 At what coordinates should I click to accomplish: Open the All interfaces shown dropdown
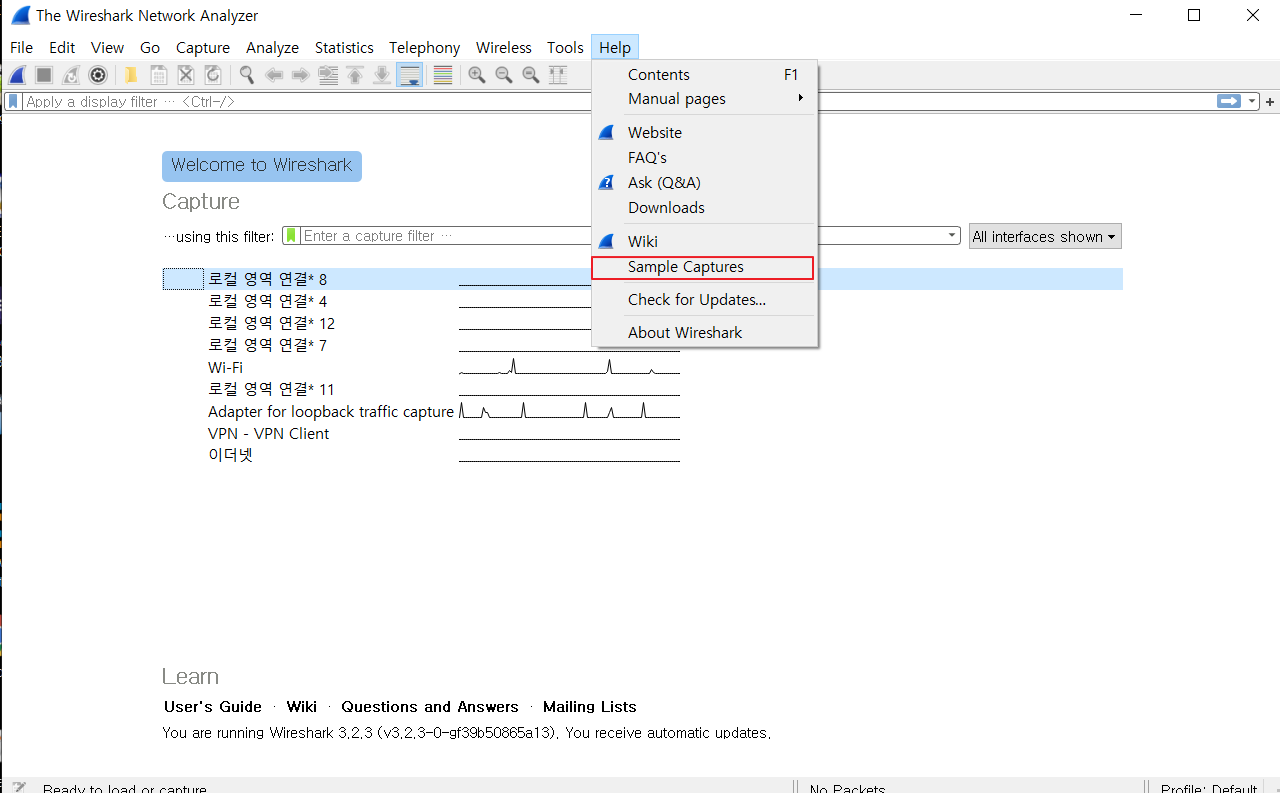point(1045,236)
